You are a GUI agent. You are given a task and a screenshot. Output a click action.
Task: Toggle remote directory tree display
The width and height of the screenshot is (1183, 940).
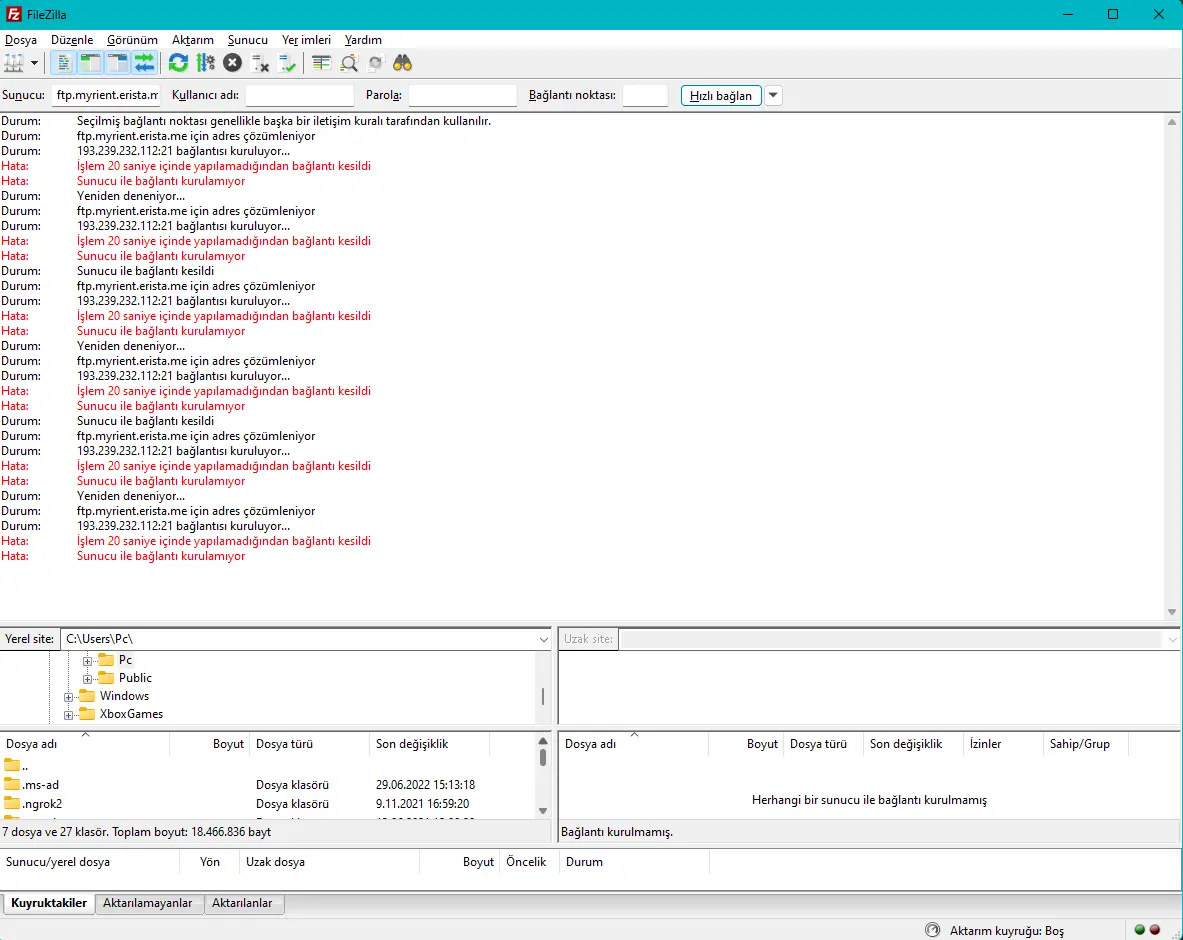118,63
